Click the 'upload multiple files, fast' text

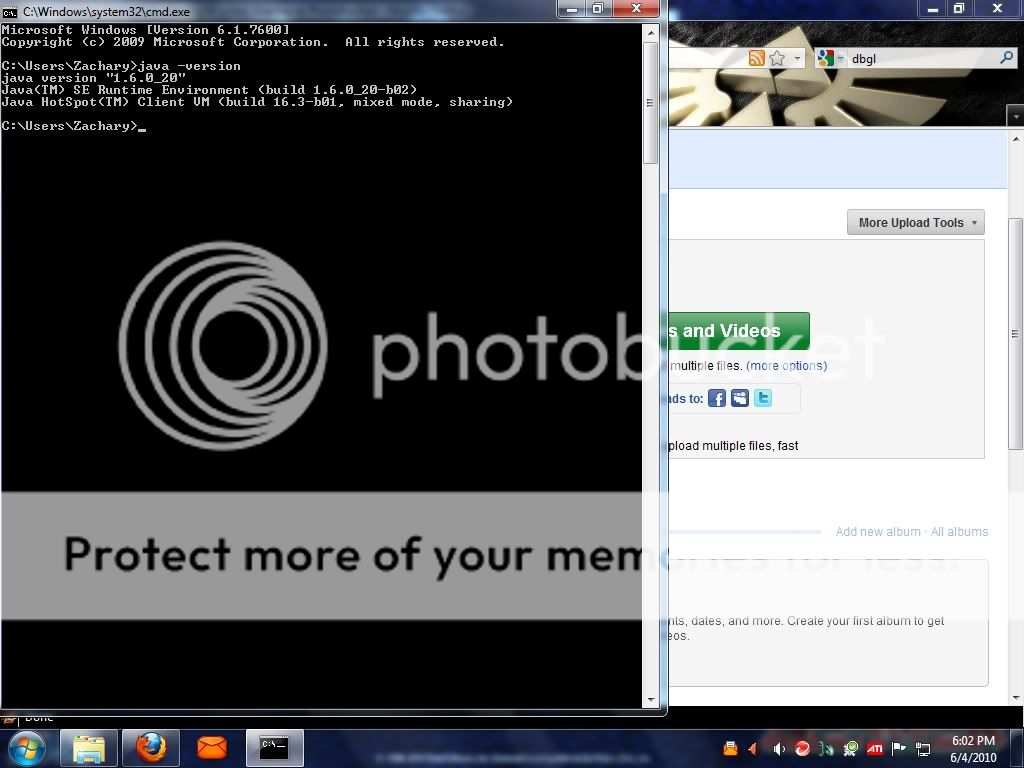(733, 445)
